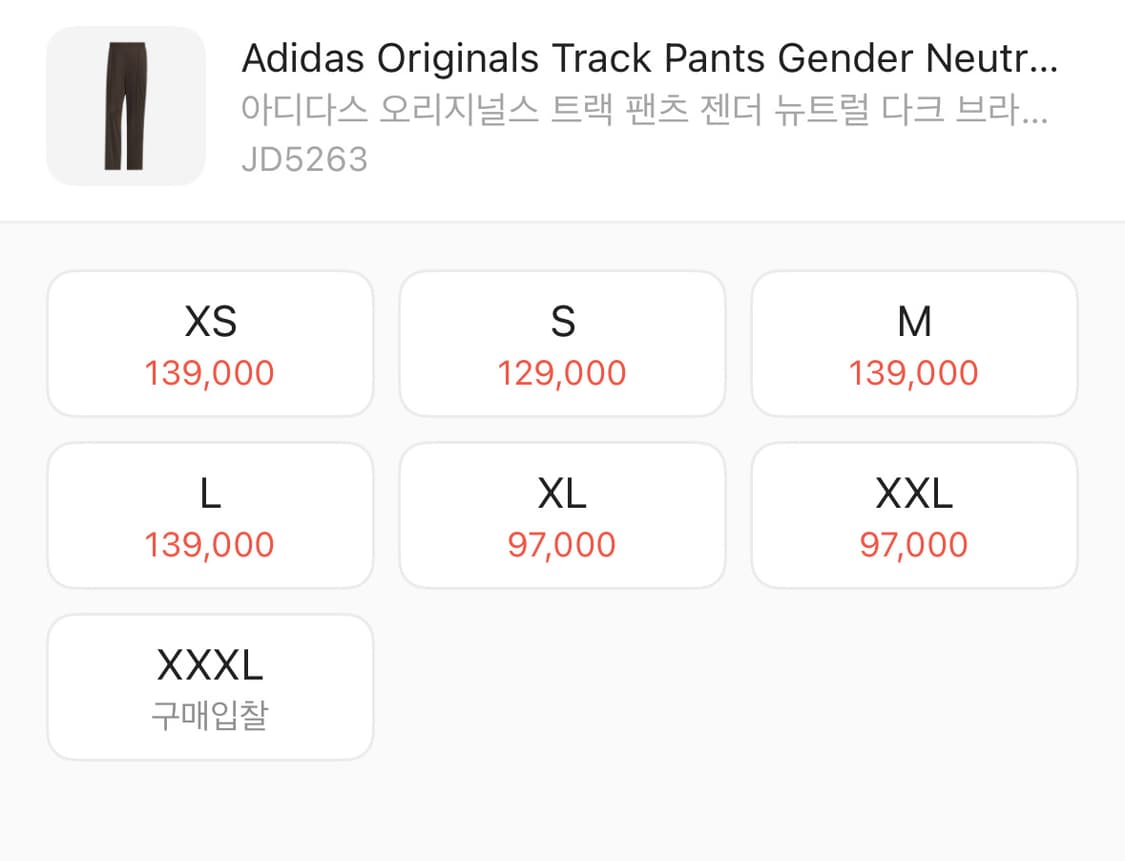Click the 97,000 label beneath XXL
1125x861 pixels.
914,544
